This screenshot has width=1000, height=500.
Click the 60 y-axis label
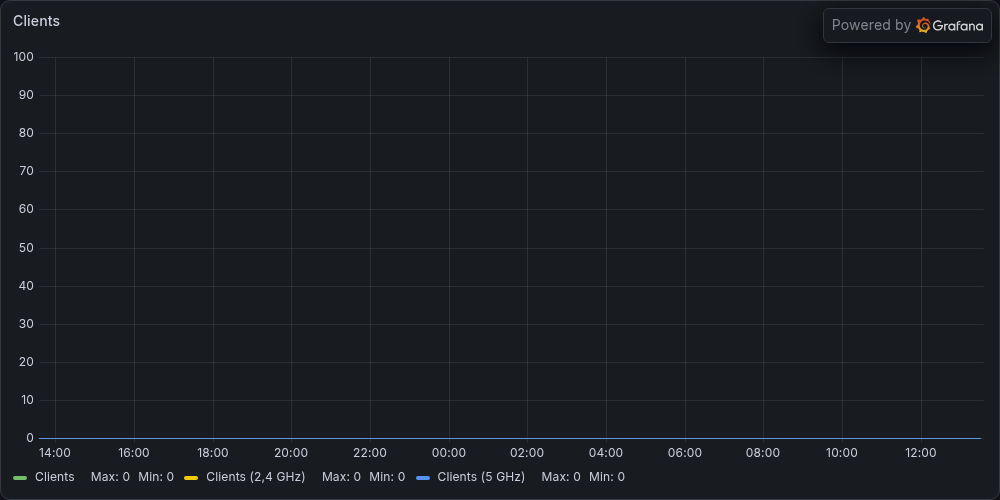coord(27,210)
